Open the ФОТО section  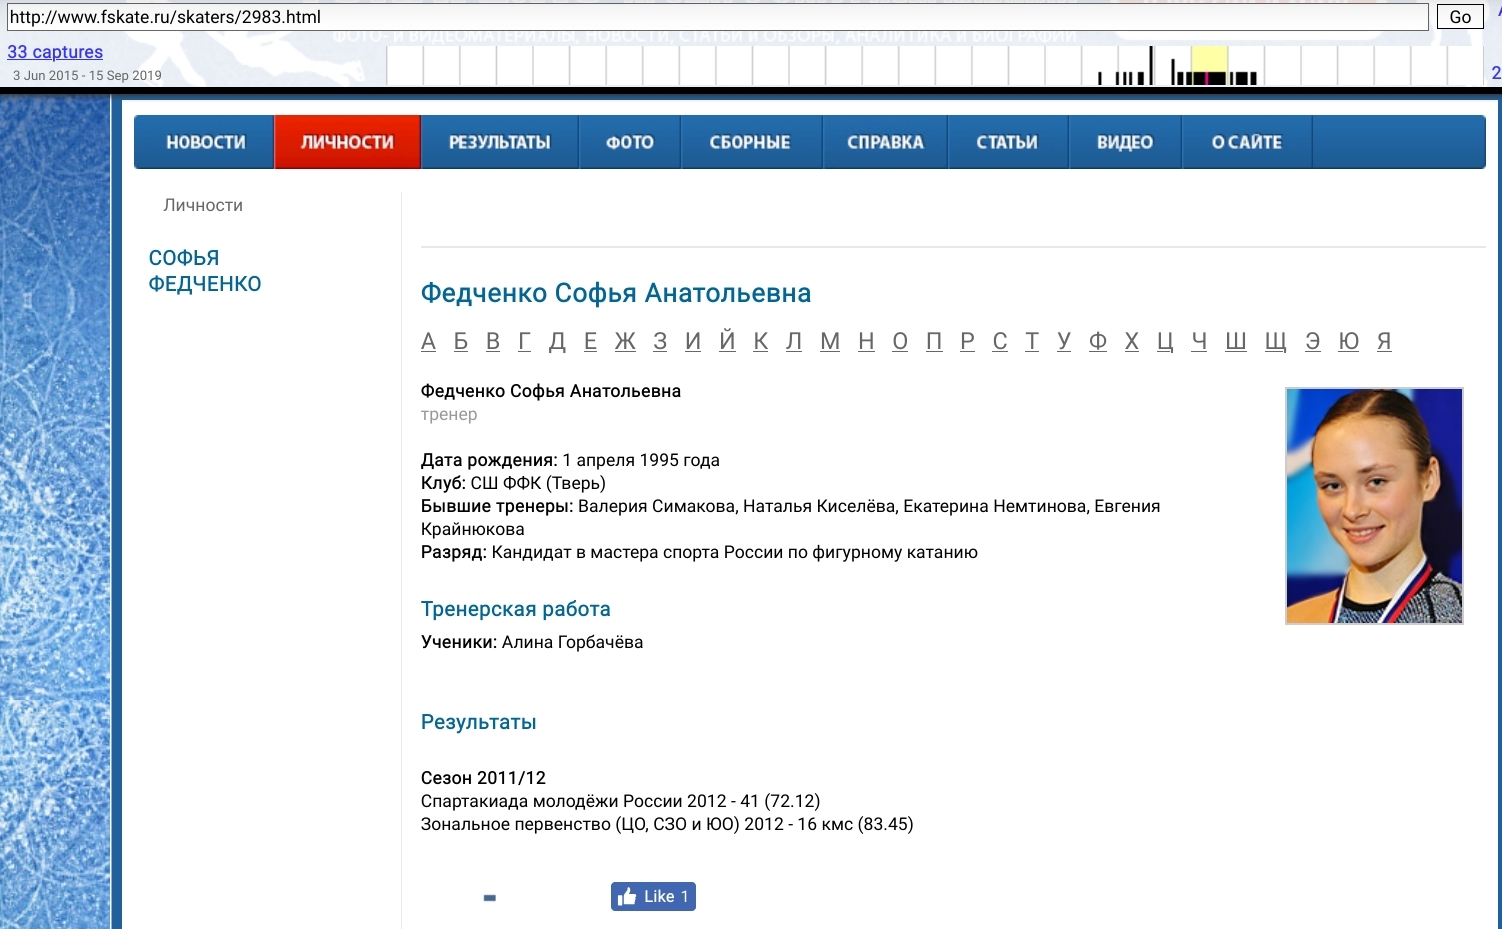(629, 141)
